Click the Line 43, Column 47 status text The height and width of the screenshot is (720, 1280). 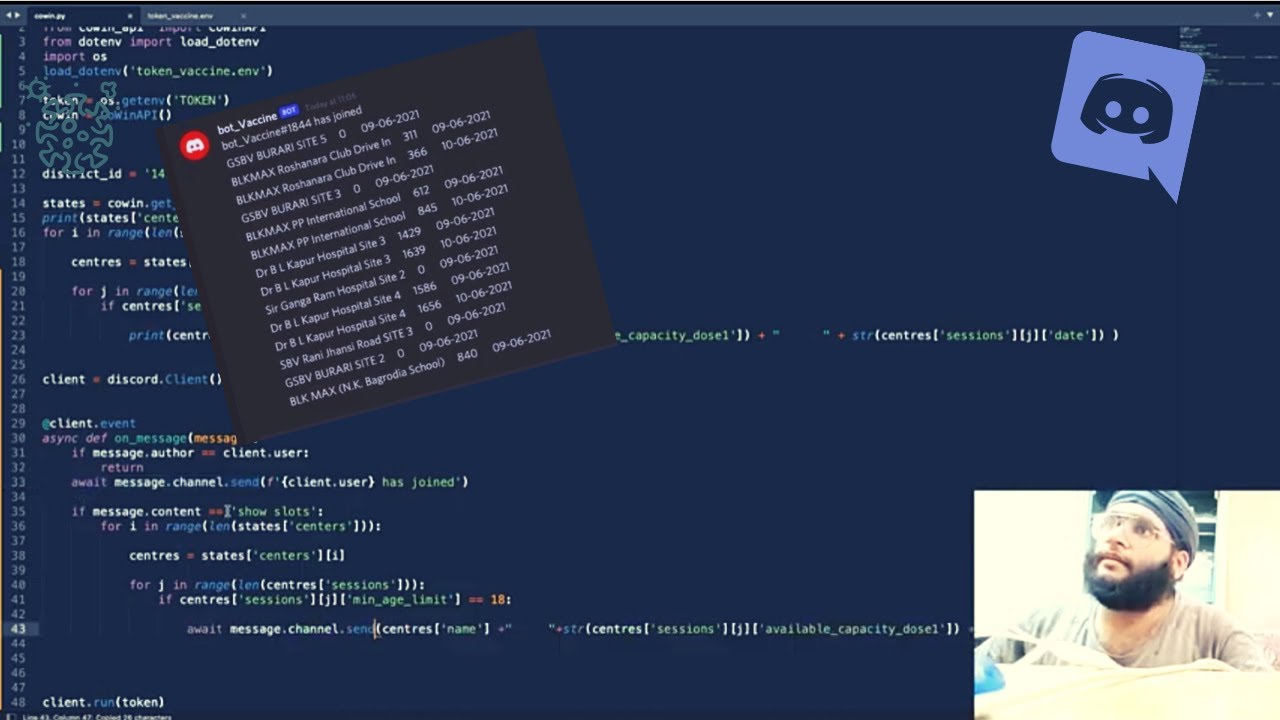point(58,716)
